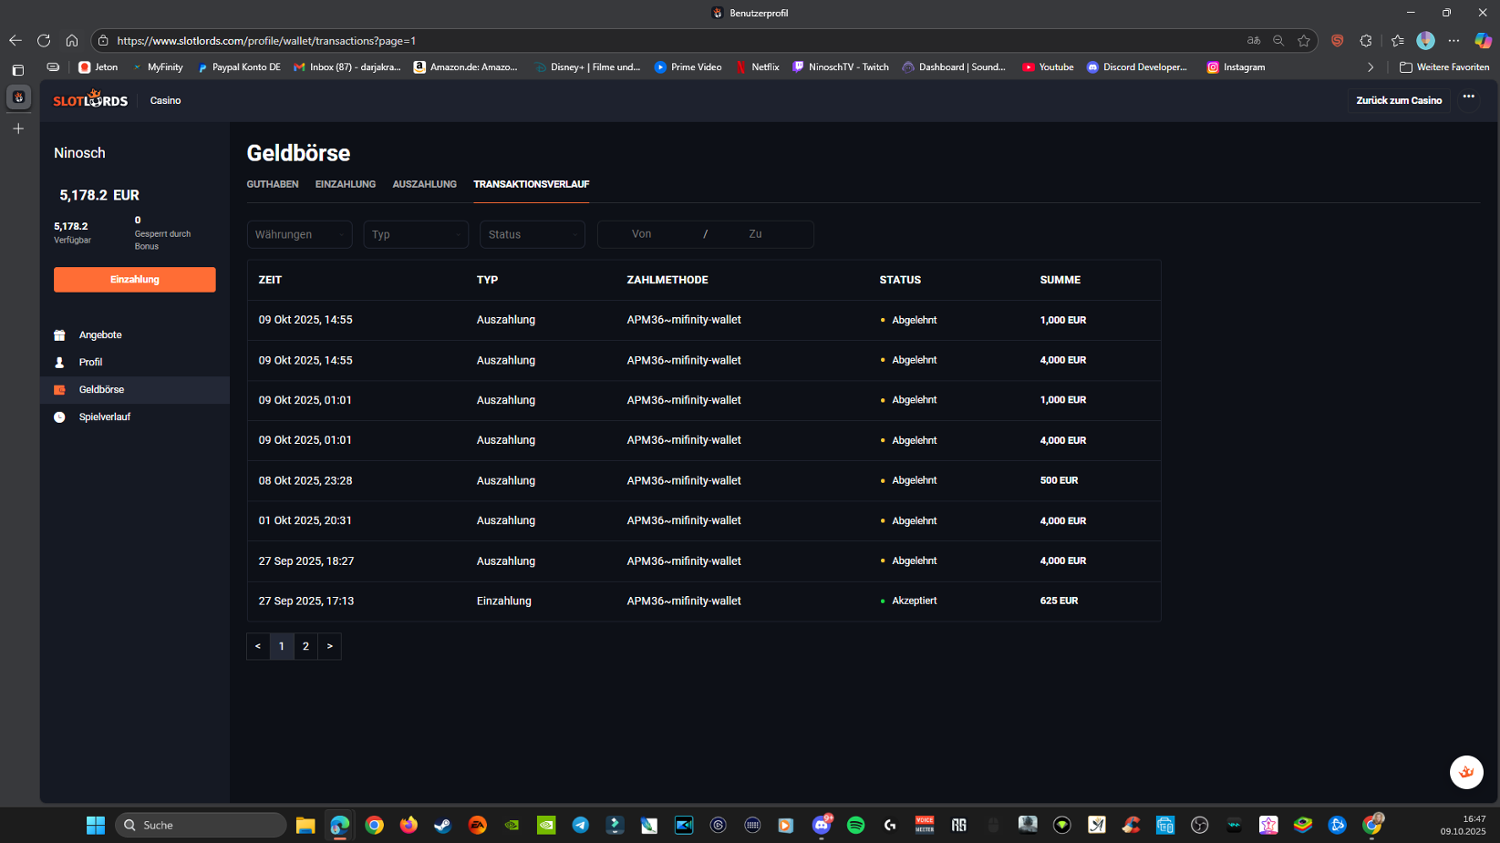Click Zurück zum Casino button
Screen dimensions: 1500x843
pyautogui.click(x=1398, y=100)
